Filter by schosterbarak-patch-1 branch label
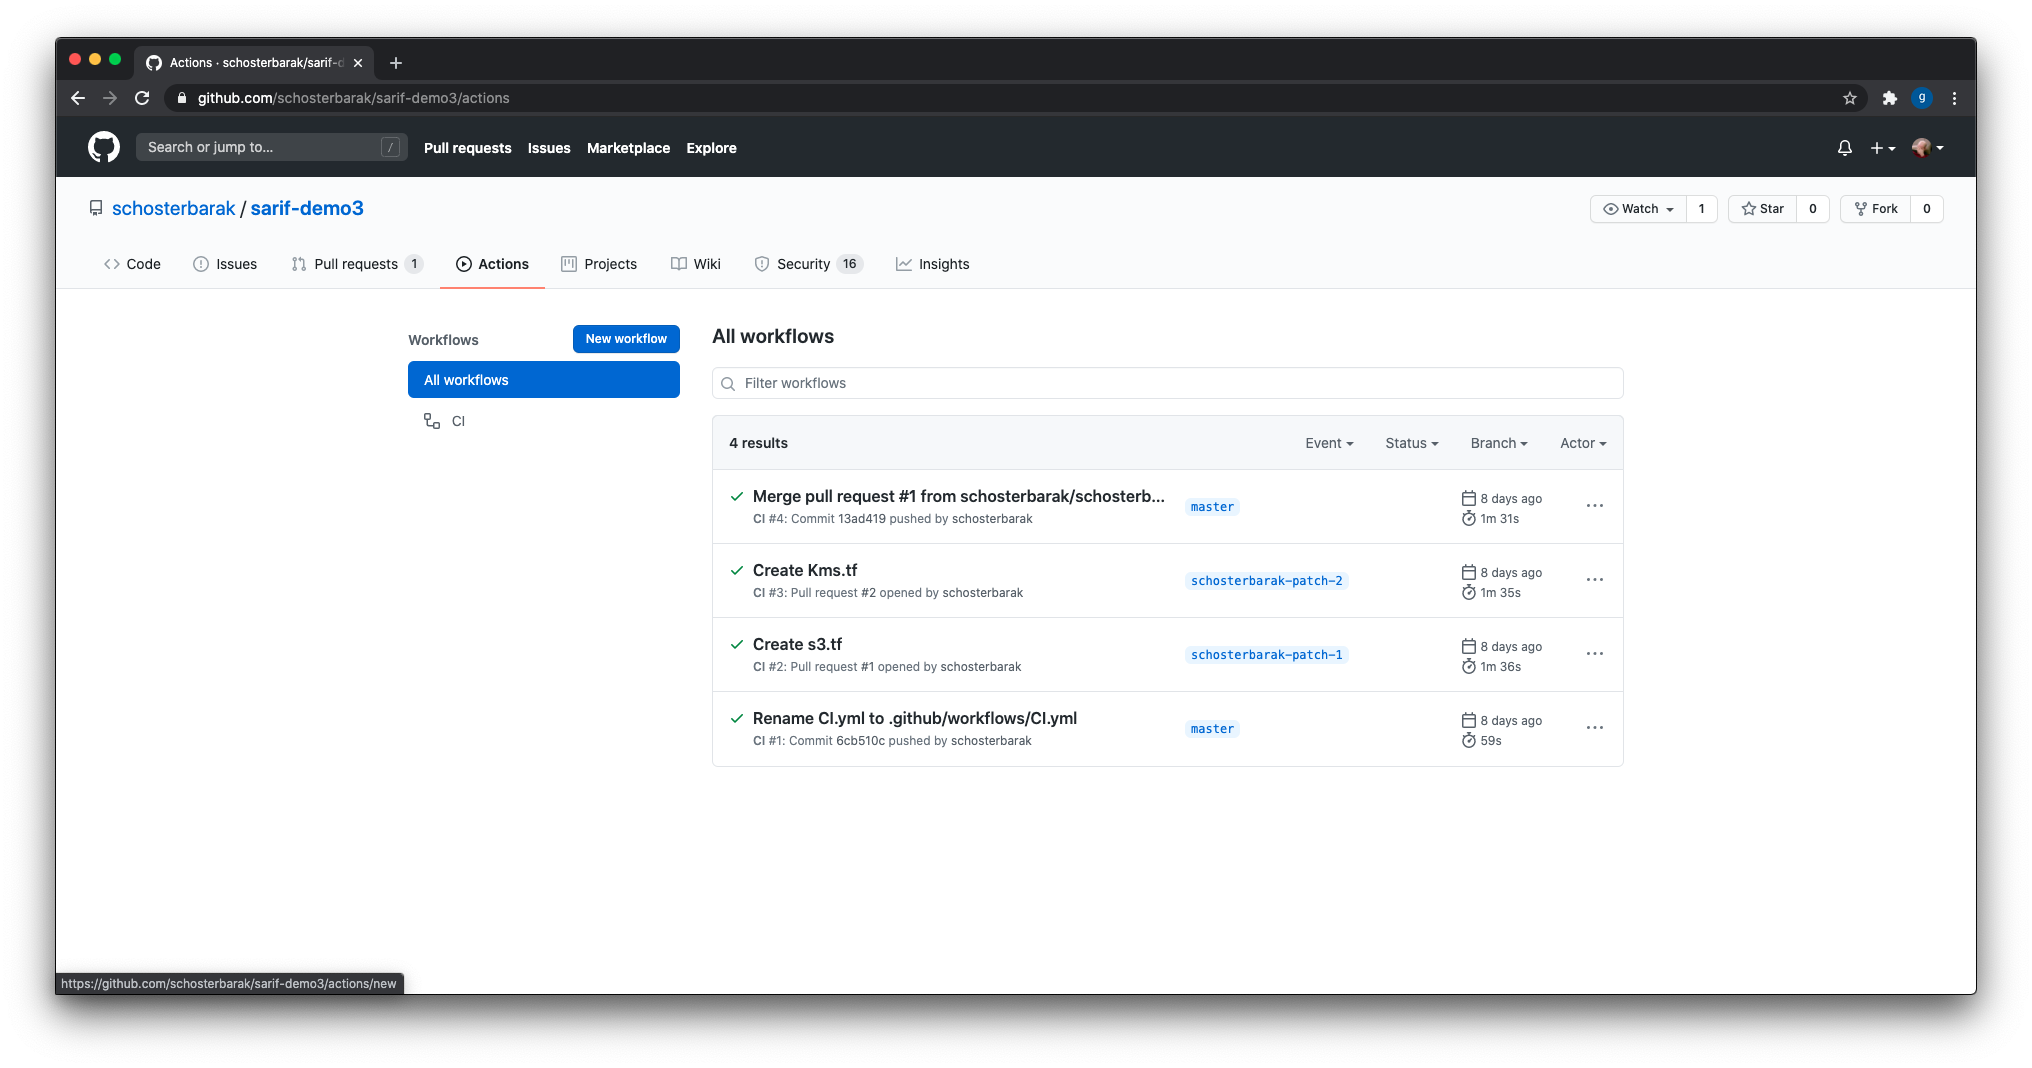 [1266, 655]
